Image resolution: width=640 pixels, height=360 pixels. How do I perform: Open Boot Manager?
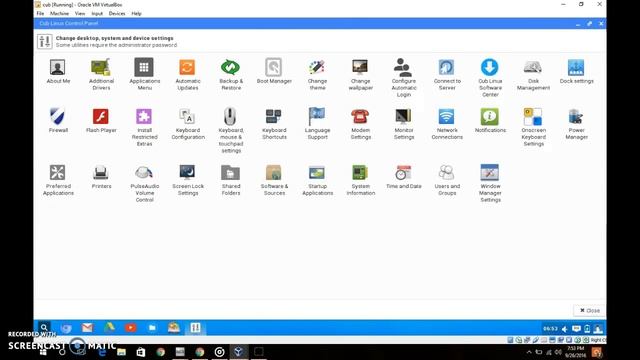pos(274,71)
